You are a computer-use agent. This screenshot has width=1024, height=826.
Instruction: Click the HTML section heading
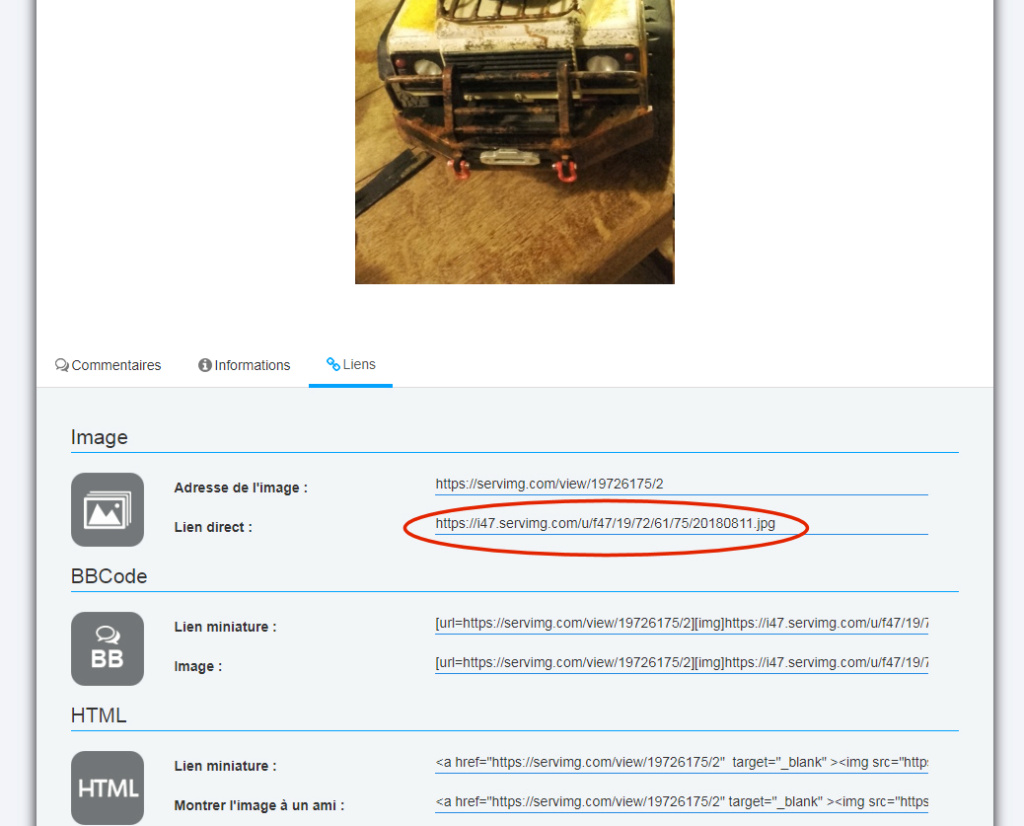[98, 715]
